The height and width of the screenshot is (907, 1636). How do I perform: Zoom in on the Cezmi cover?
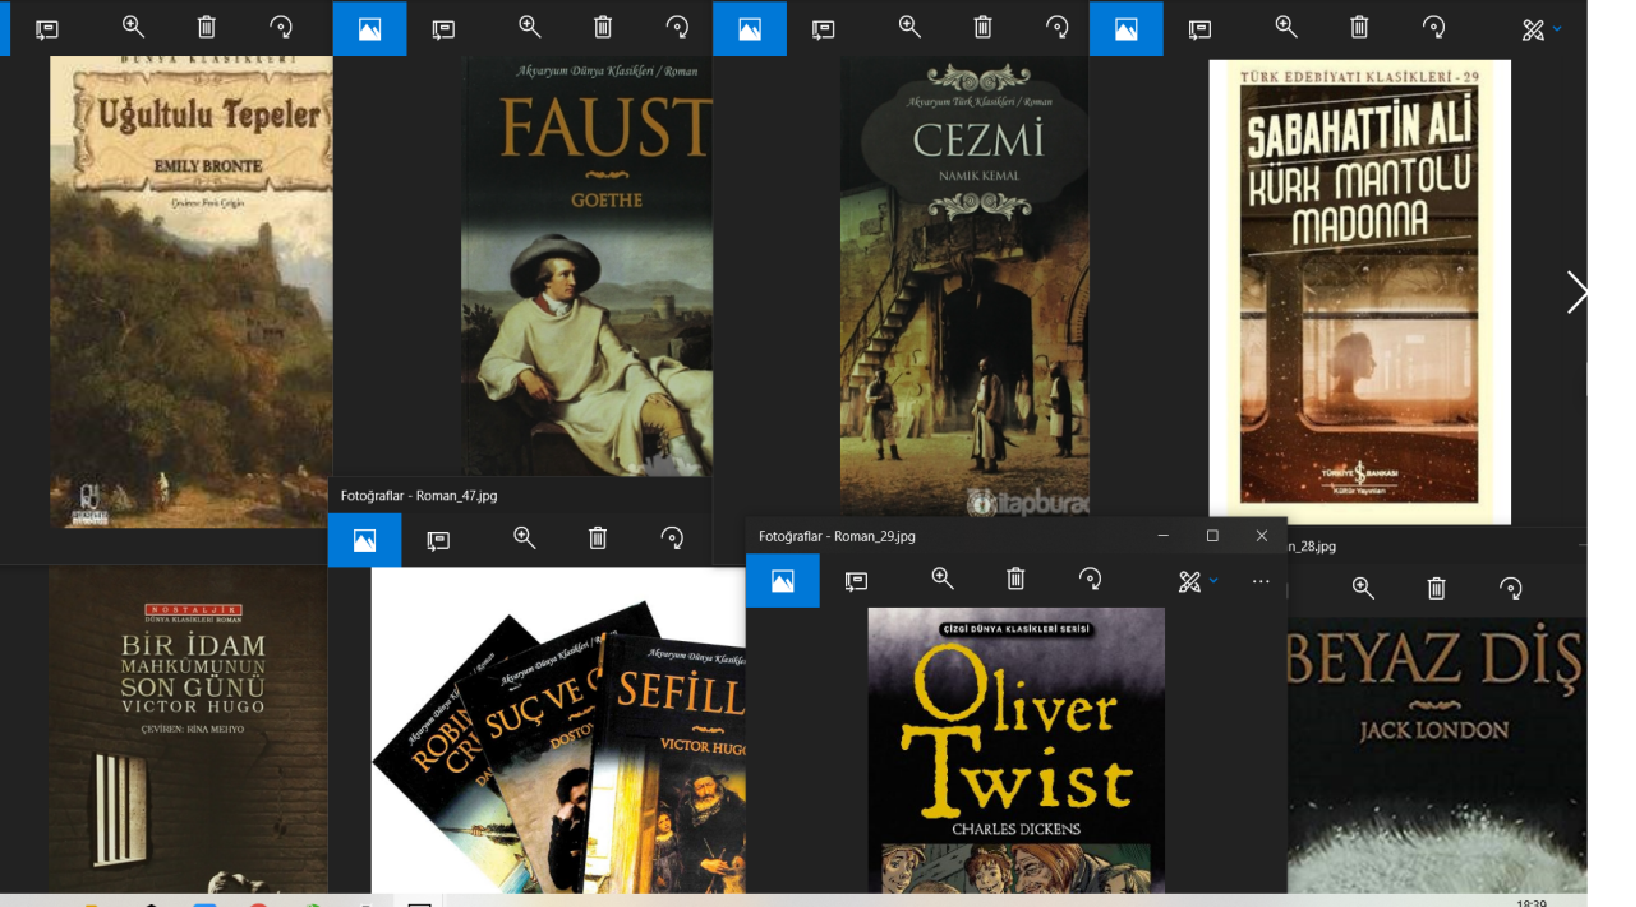click(910, 27)
